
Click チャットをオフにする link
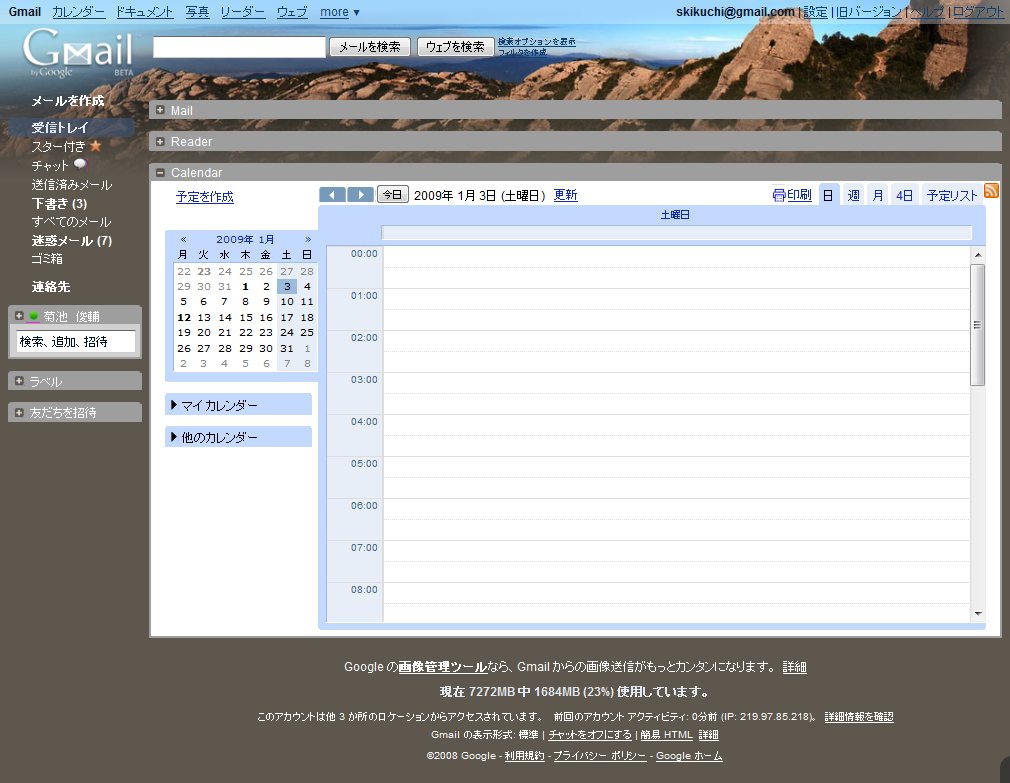[x=590, y=734]
